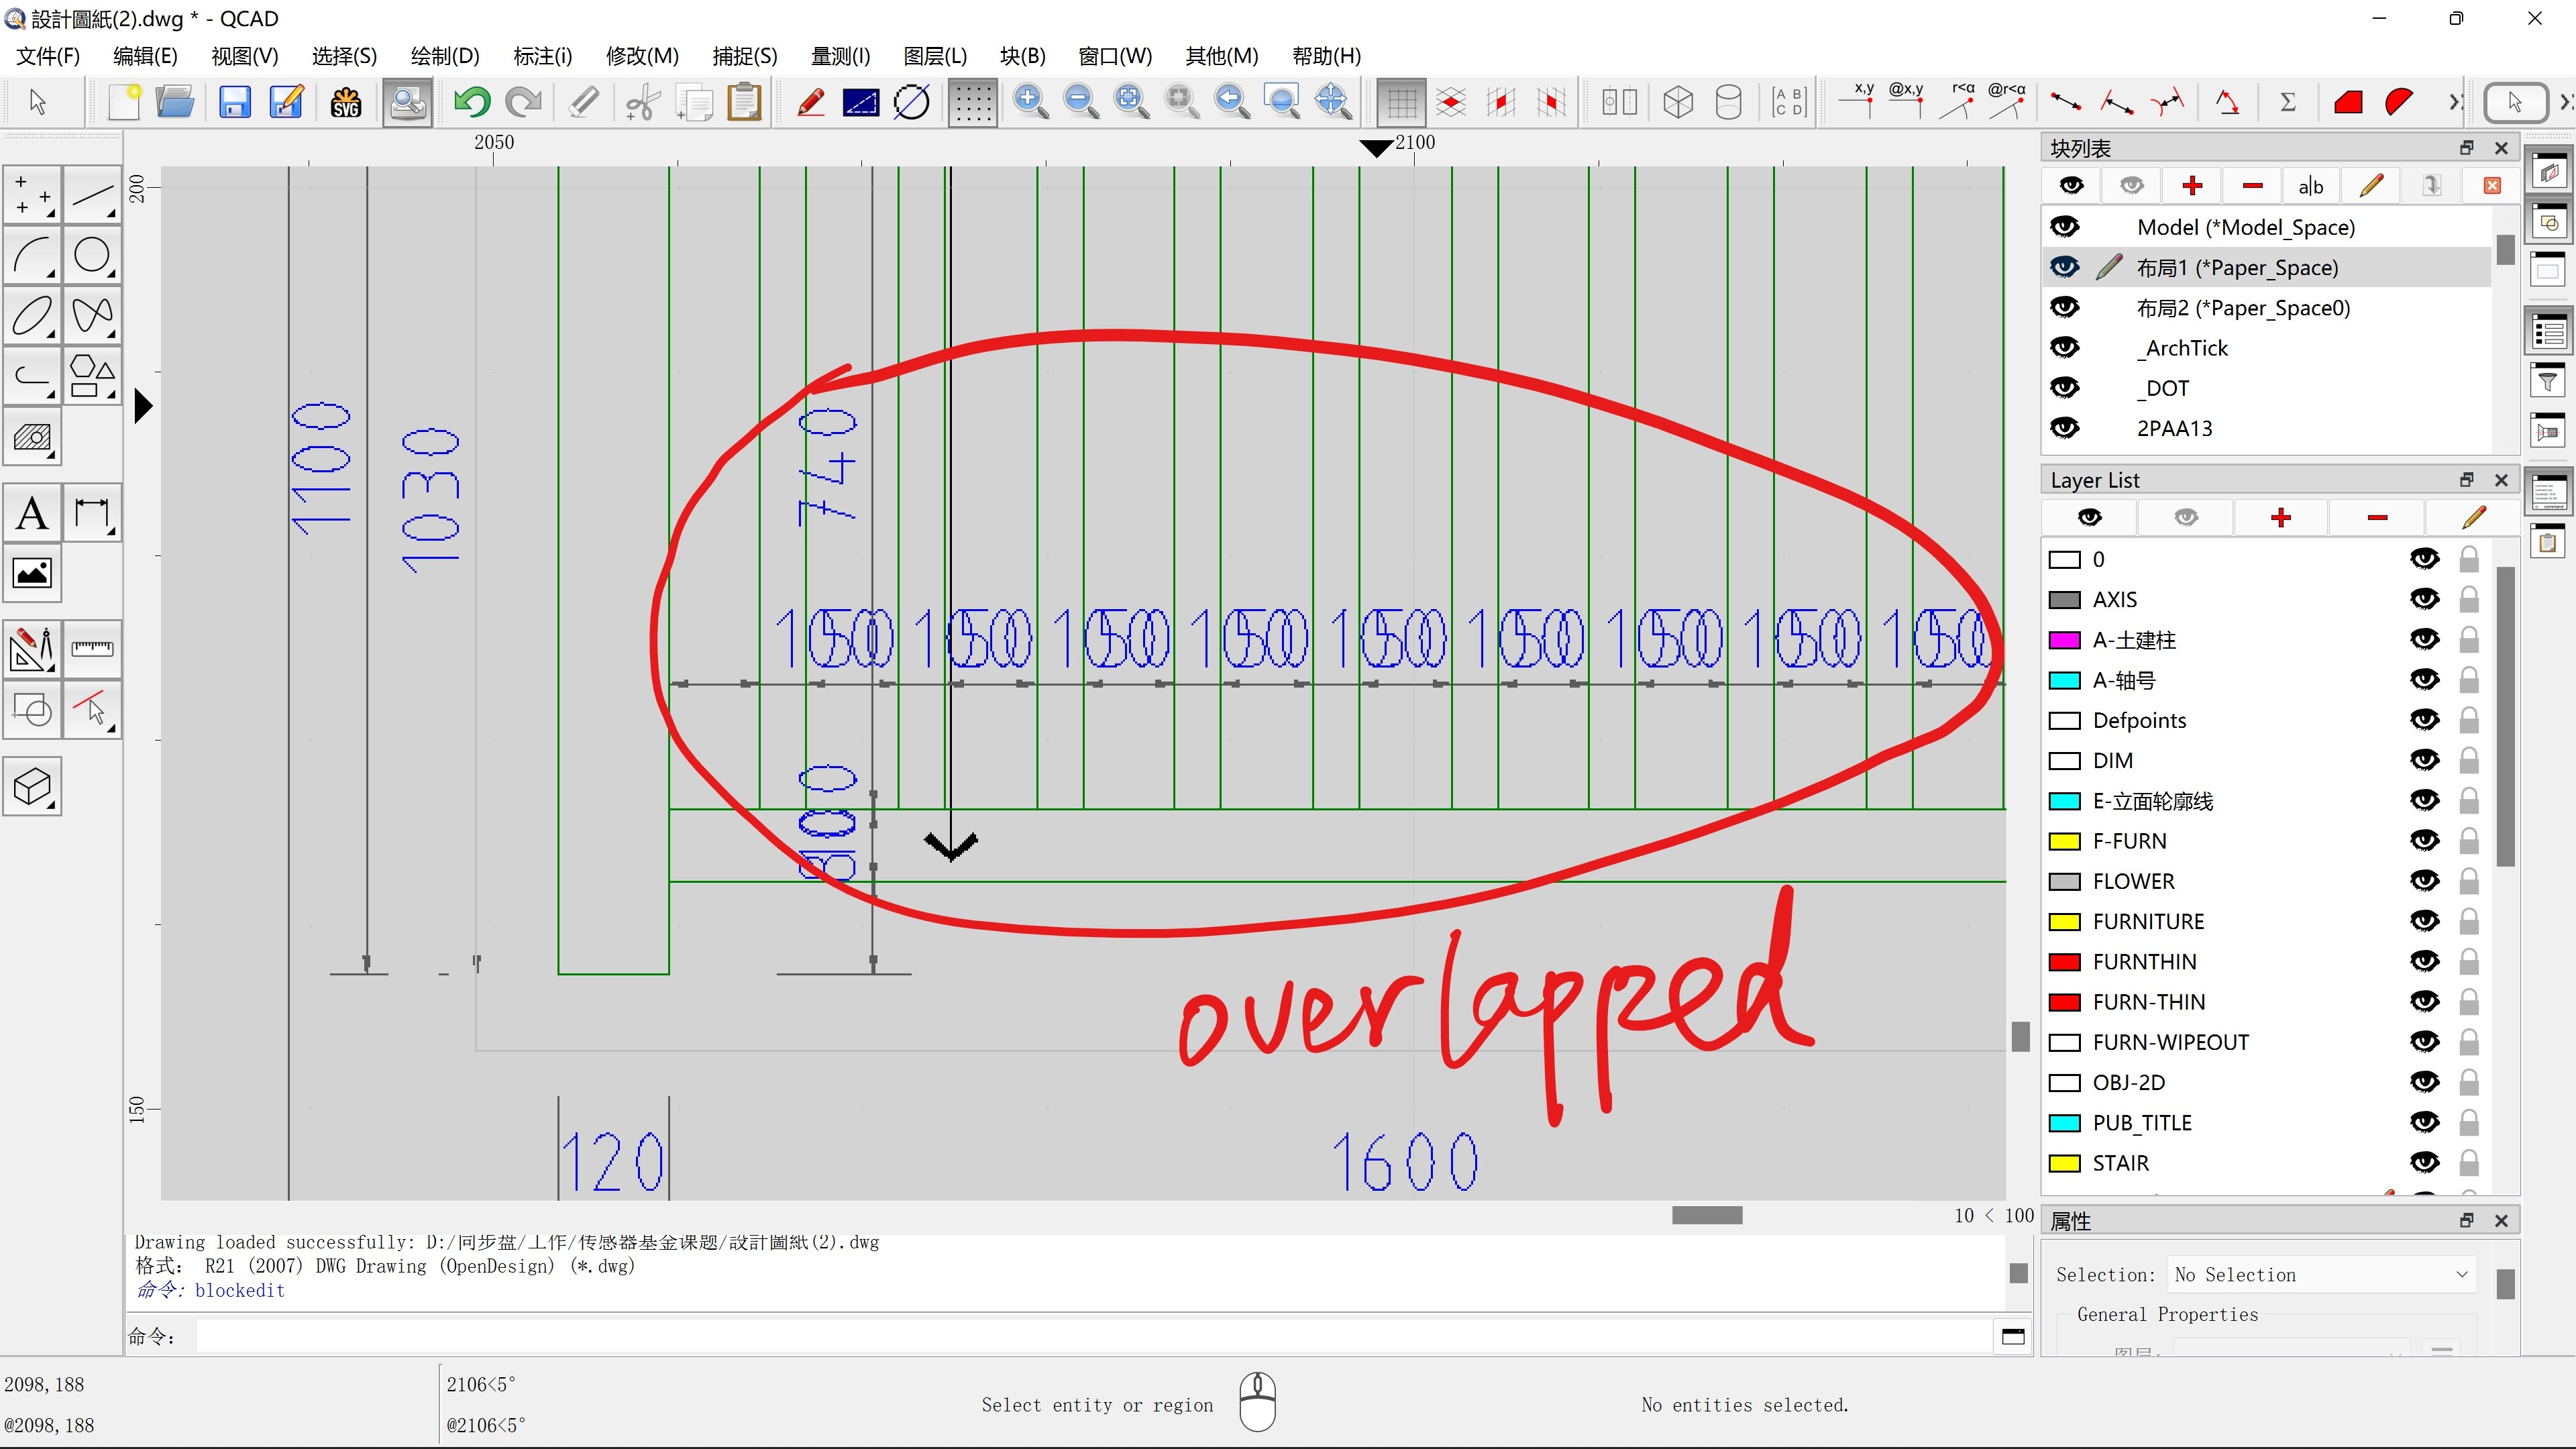Expand the left tool panel arrow
Viewport: 2576px width, 1449px height.
(143, 406)
